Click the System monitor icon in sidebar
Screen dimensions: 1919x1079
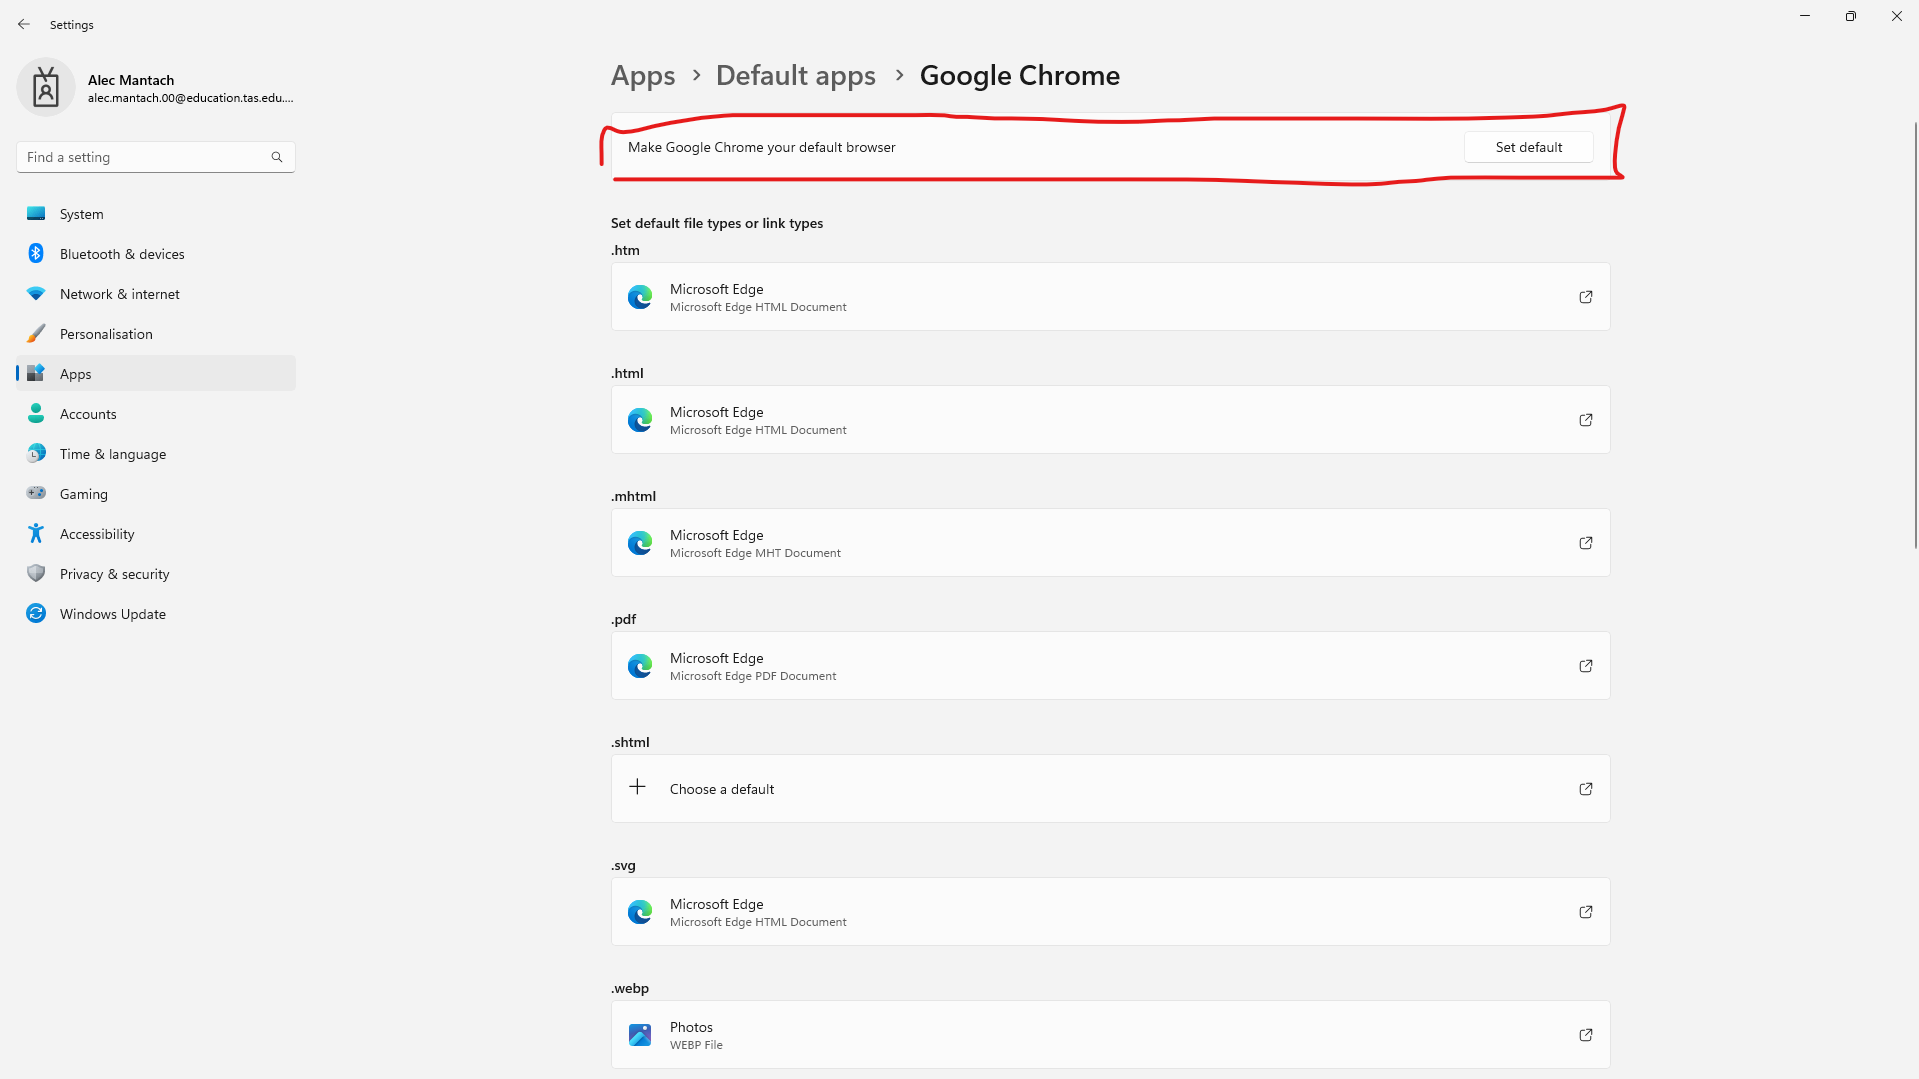coord(36,213)
